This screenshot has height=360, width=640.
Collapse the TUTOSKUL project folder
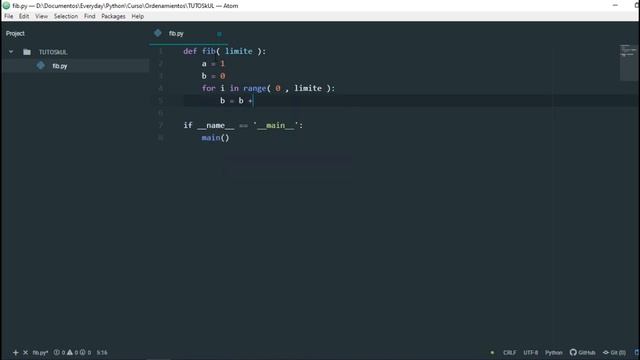pos(11,52)
